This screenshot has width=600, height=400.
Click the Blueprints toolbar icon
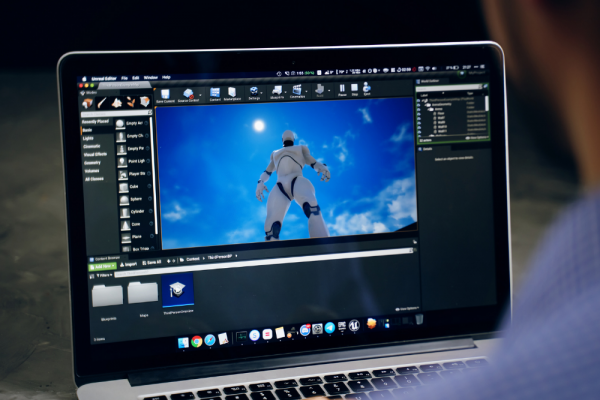(x=277, y=92)
